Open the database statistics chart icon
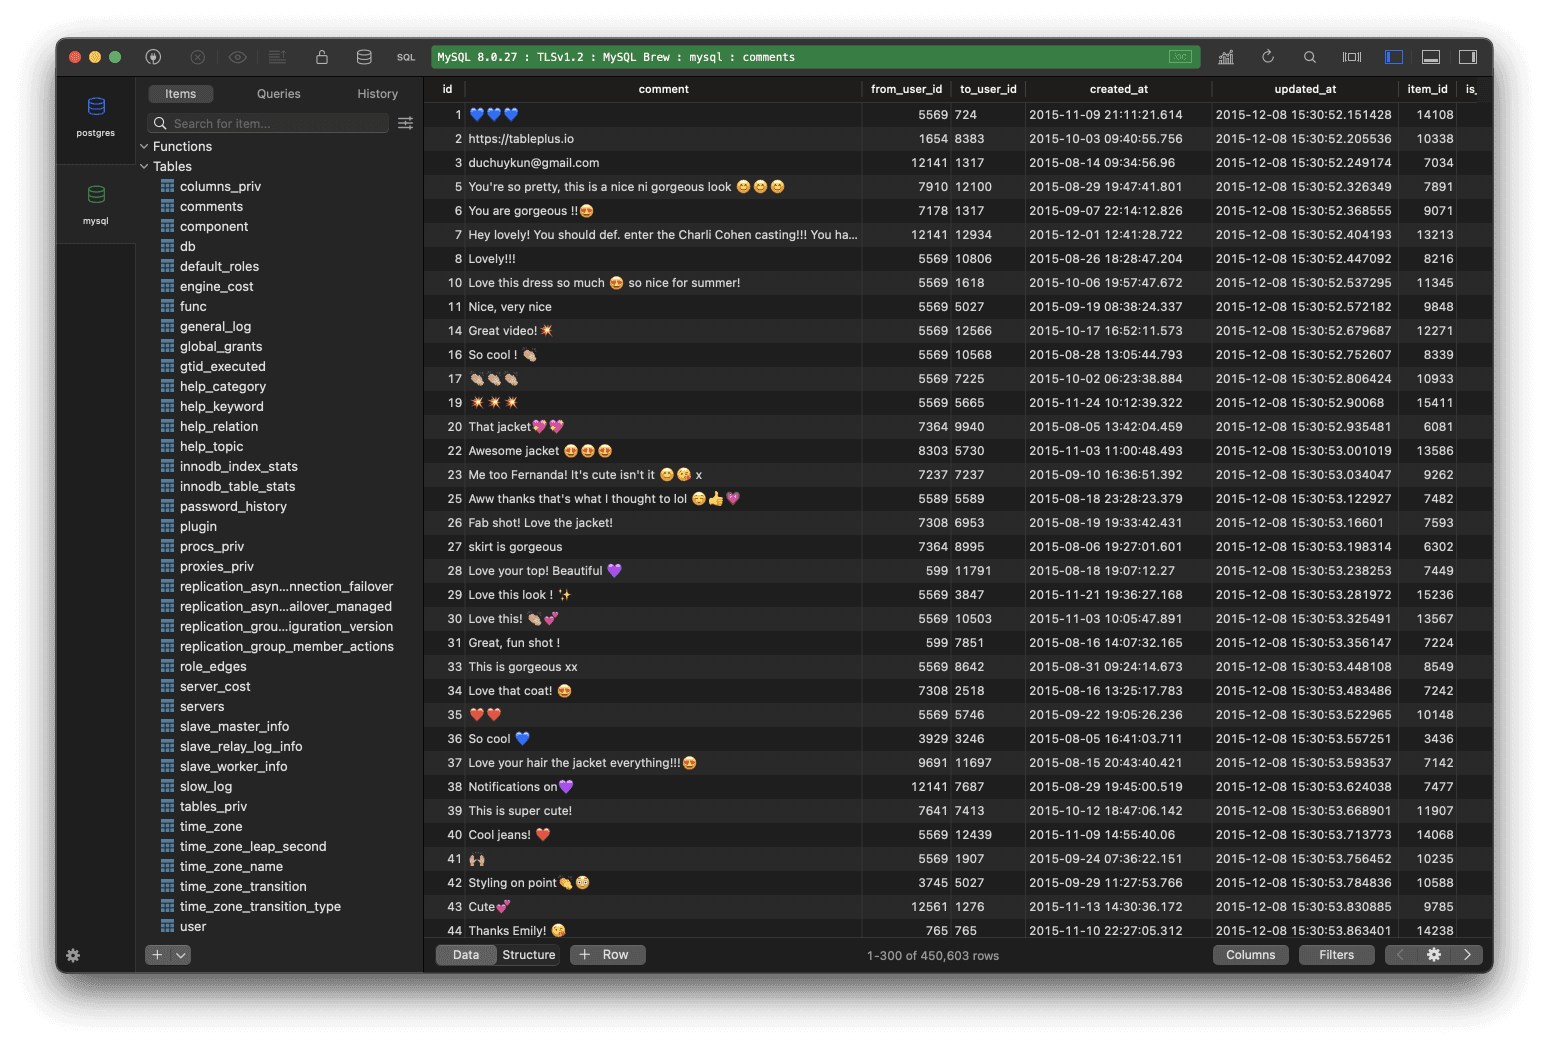This screenshot has width=1549, height=1047. (x=1226, y=57)
